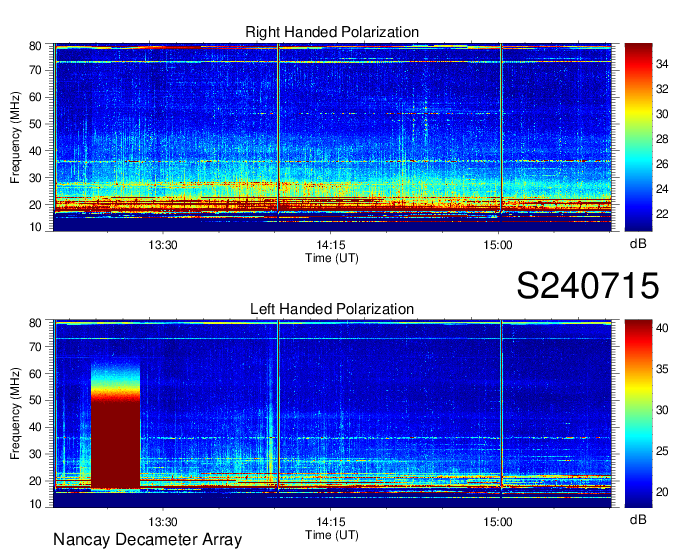Image resolution: width=680 pixels, height=552 pixels.
Task: Click the Frequency (MHz) axis label of Left Handed plot
Action: 15,414
